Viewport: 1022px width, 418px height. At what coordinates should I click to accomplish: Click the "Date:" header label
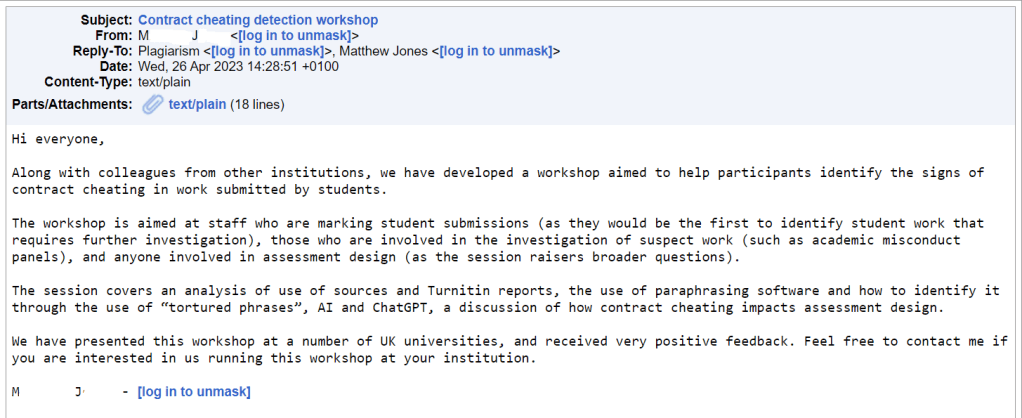[x=113, y=66]
